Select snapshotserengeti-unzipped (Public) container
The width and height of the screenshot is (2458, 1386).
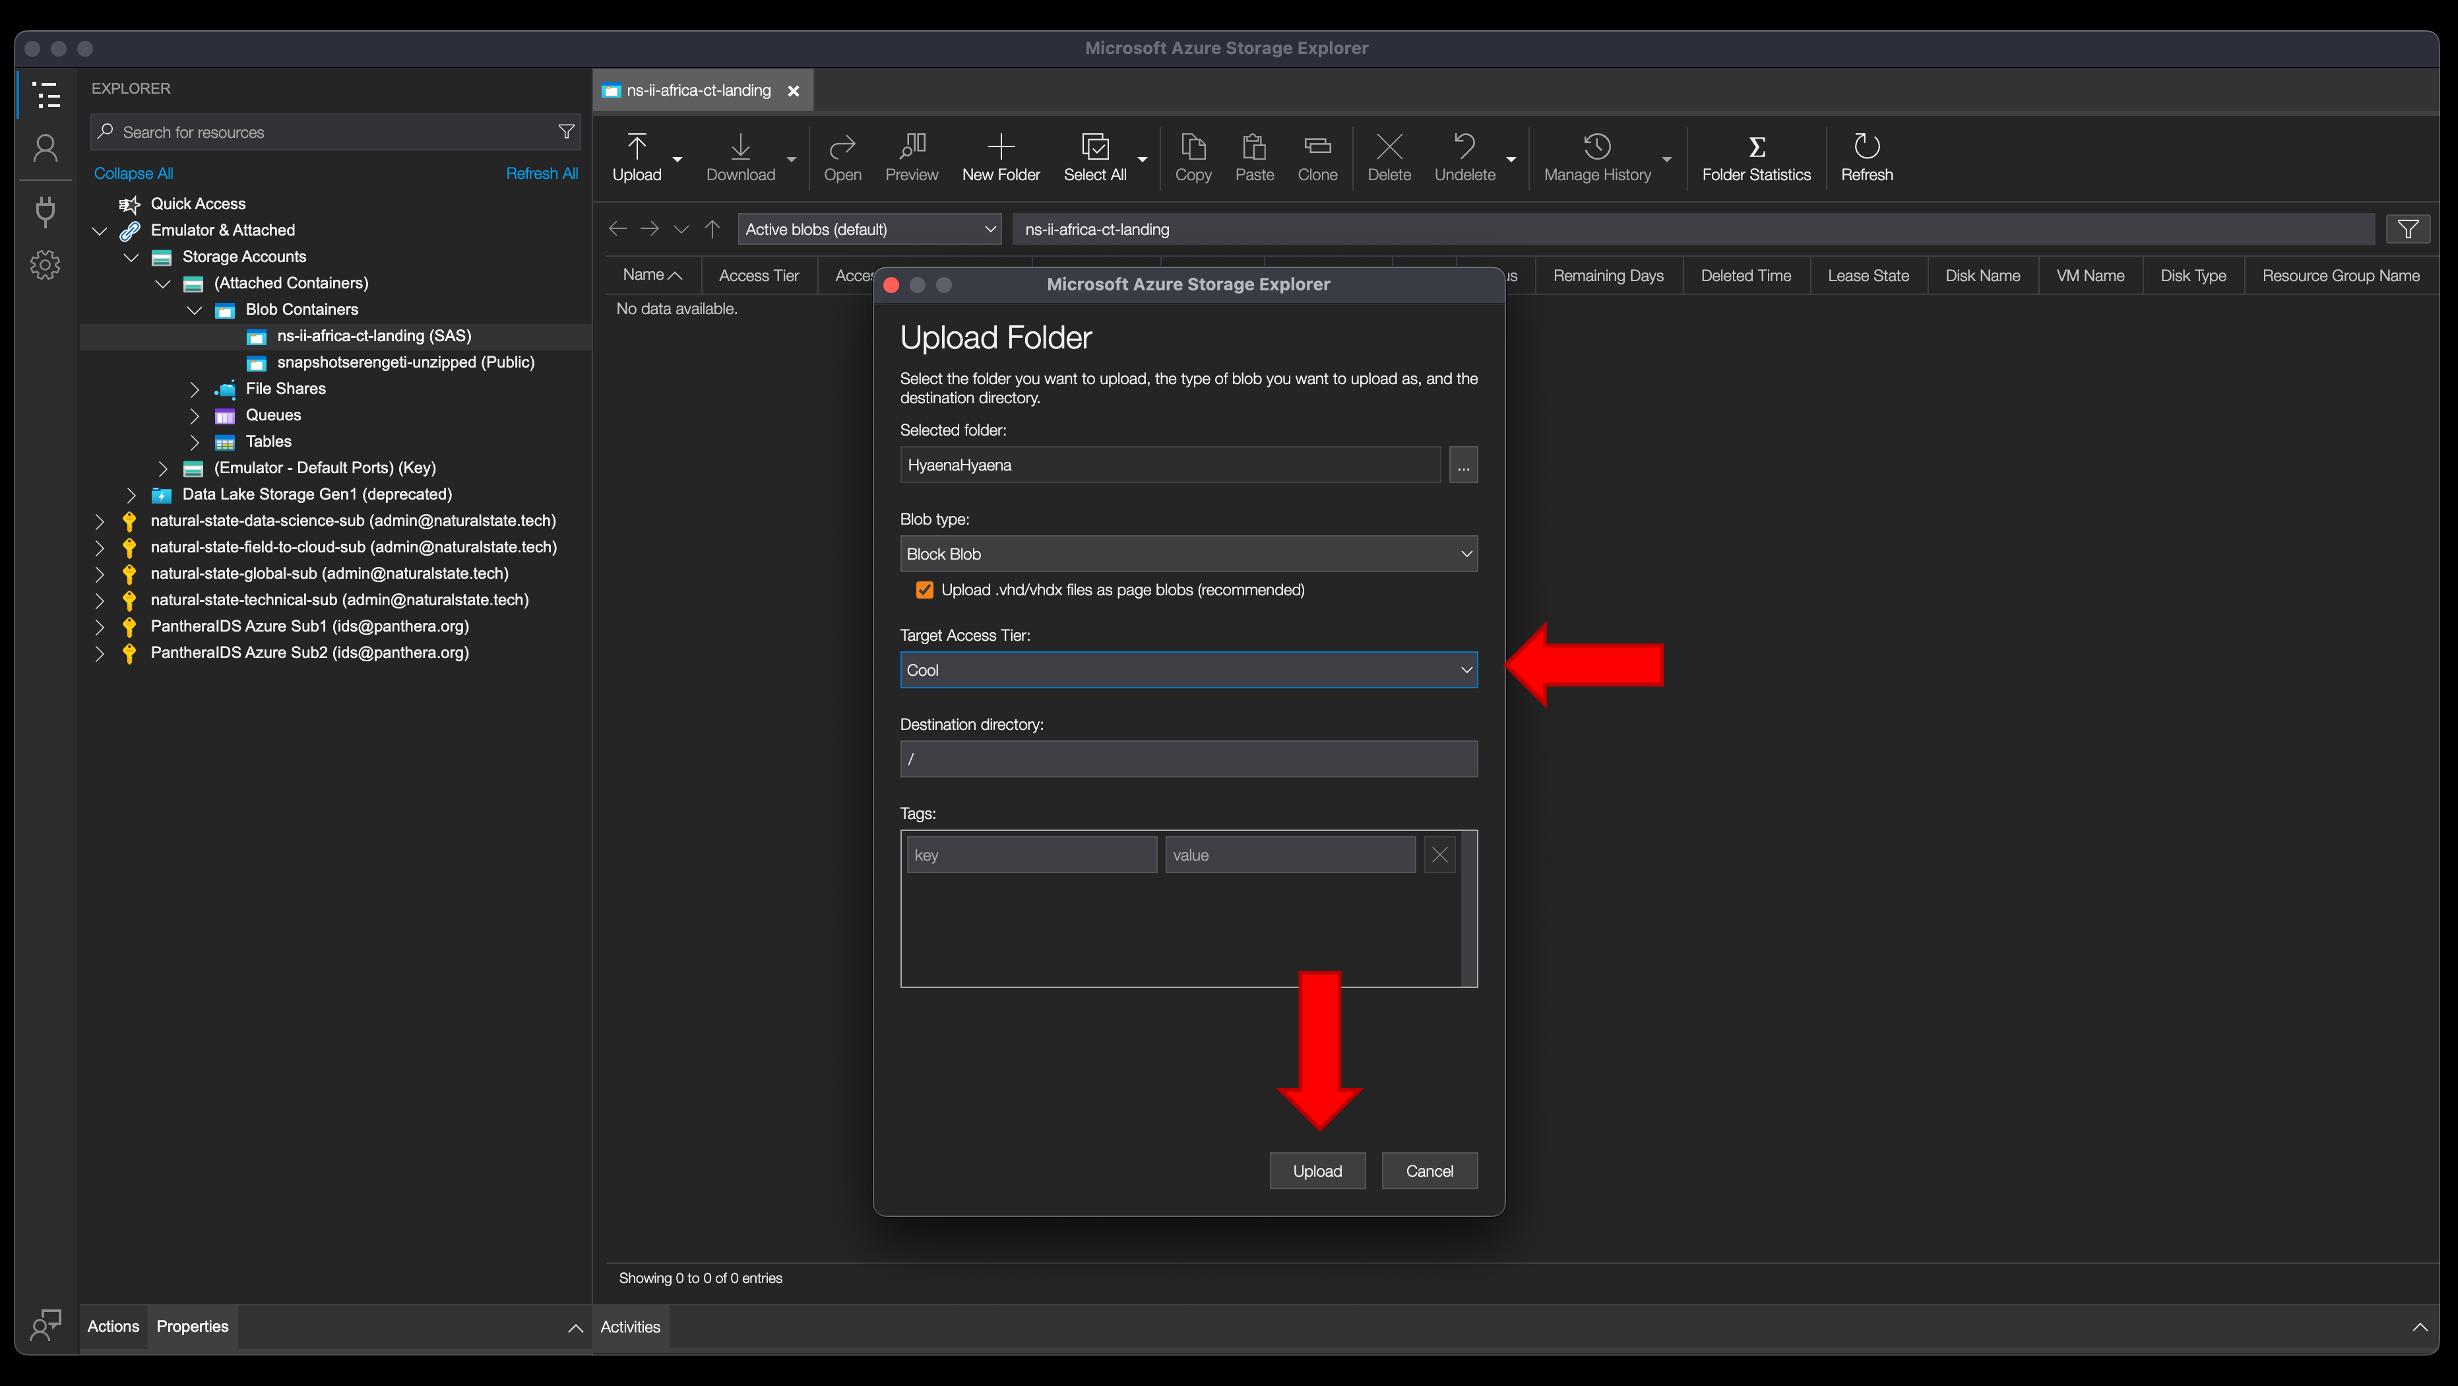405,362
